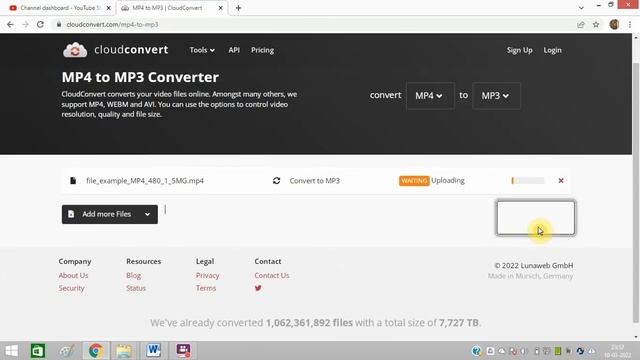
Task: Open the Terms link under Legal
Action: point(206,288)
